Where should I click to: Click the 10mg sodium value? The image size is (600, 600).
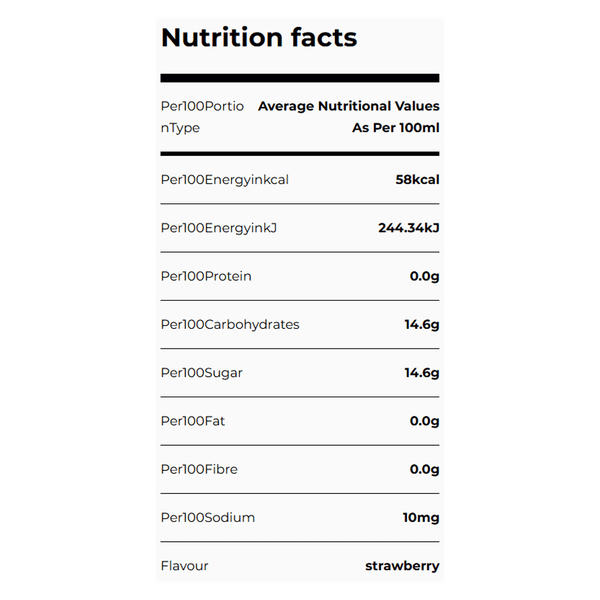tap(420, 517)
